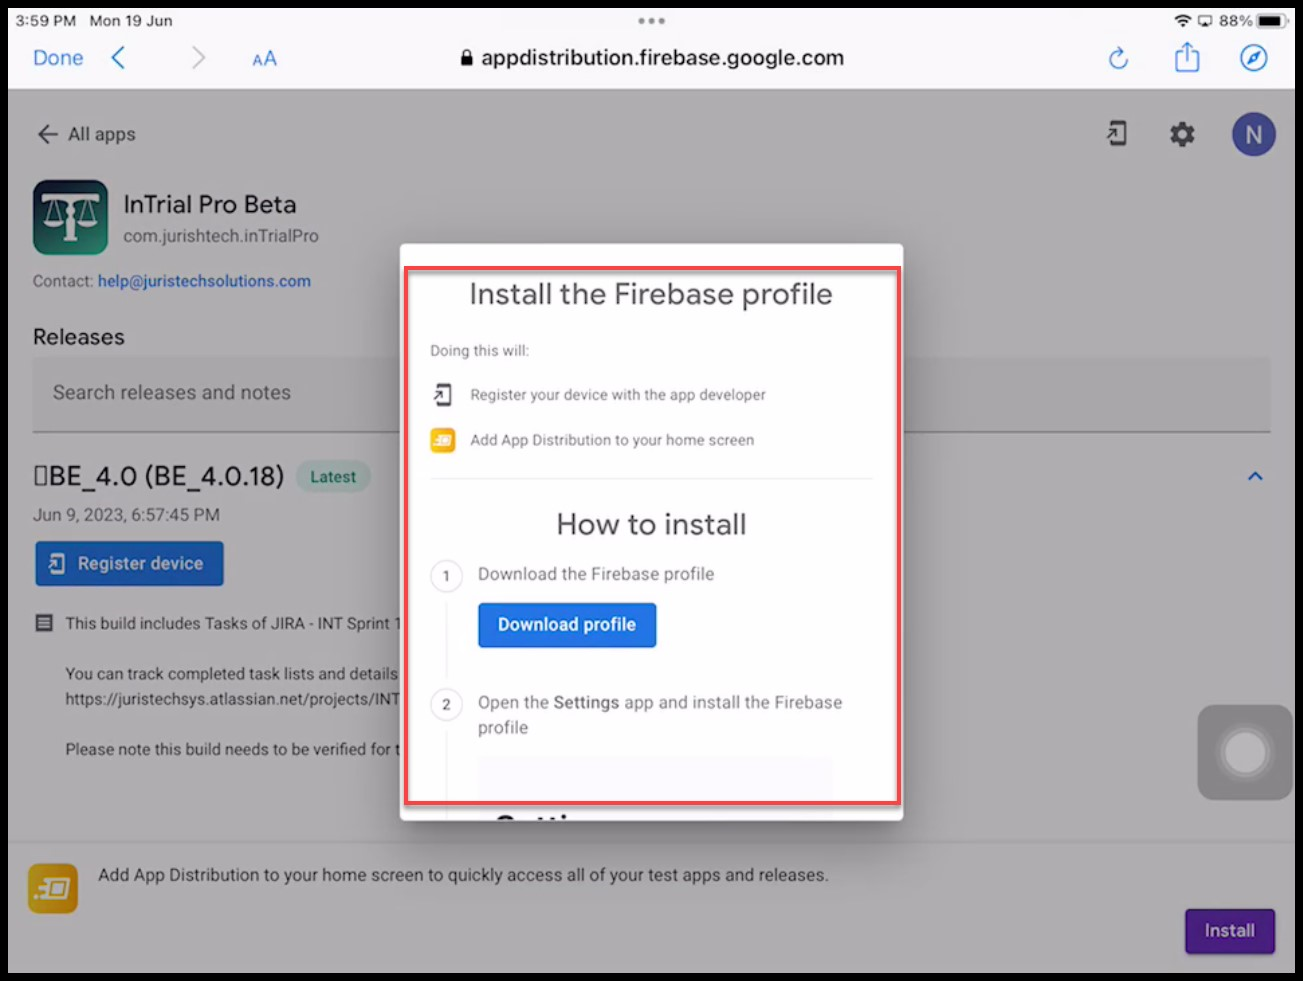The image size is (1303, 981).
Task: Go back using the browser back chevron
Action: [x=119, y=58]
